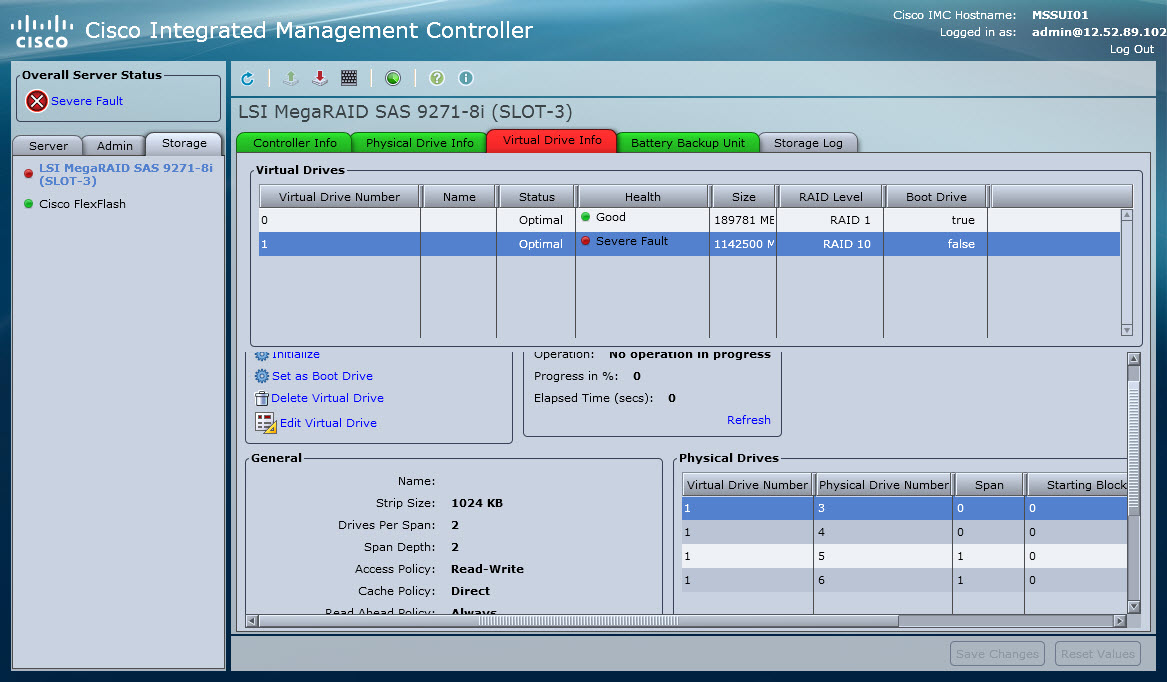Select physical drive number 6 row

point(904,580)
